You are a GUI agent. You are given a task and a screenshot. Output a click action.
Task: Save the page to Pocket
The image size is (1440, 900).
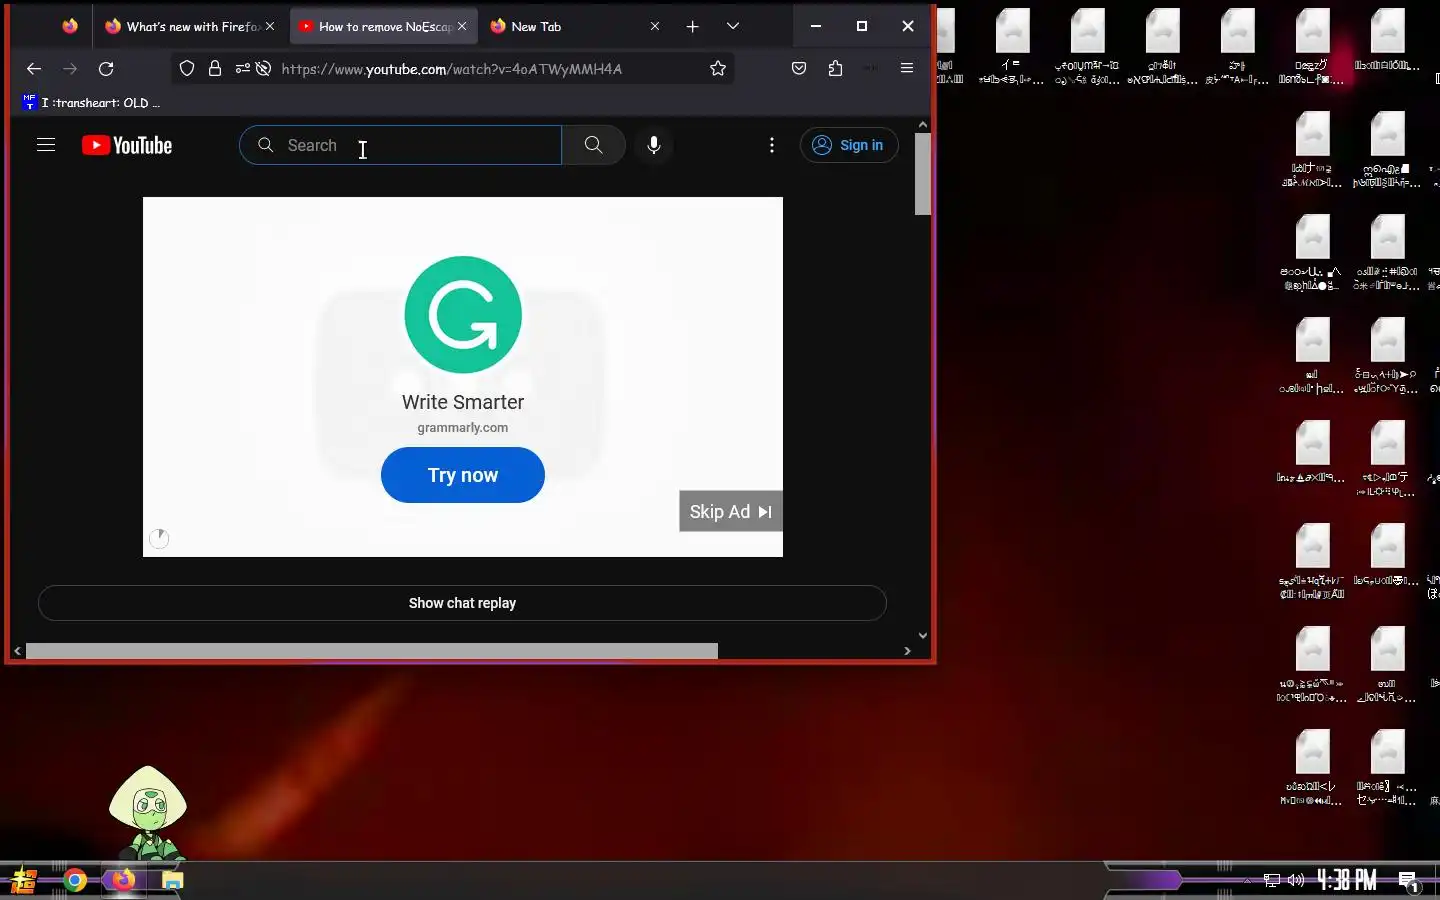[x=799, y=68]
